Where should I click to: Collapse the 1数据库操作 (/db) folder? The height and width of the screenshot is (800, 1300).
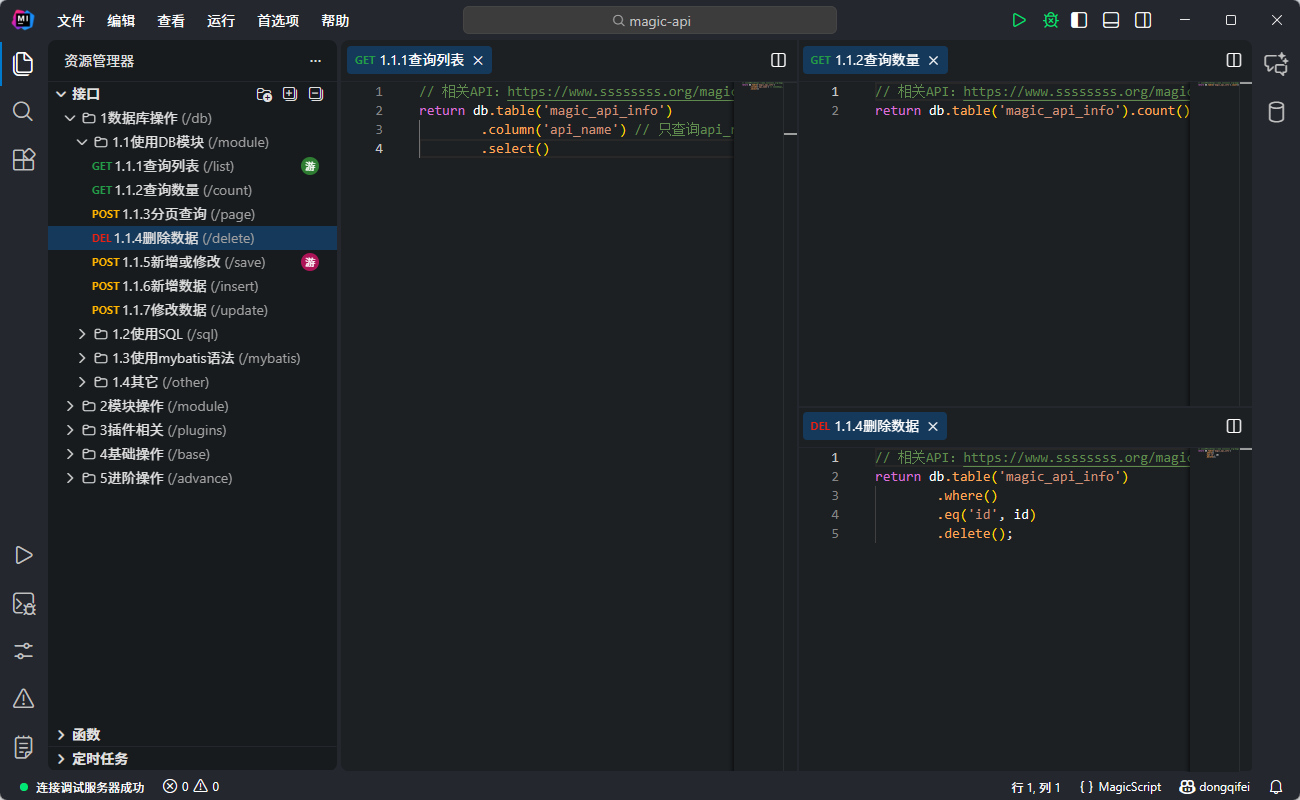[71, 118]
